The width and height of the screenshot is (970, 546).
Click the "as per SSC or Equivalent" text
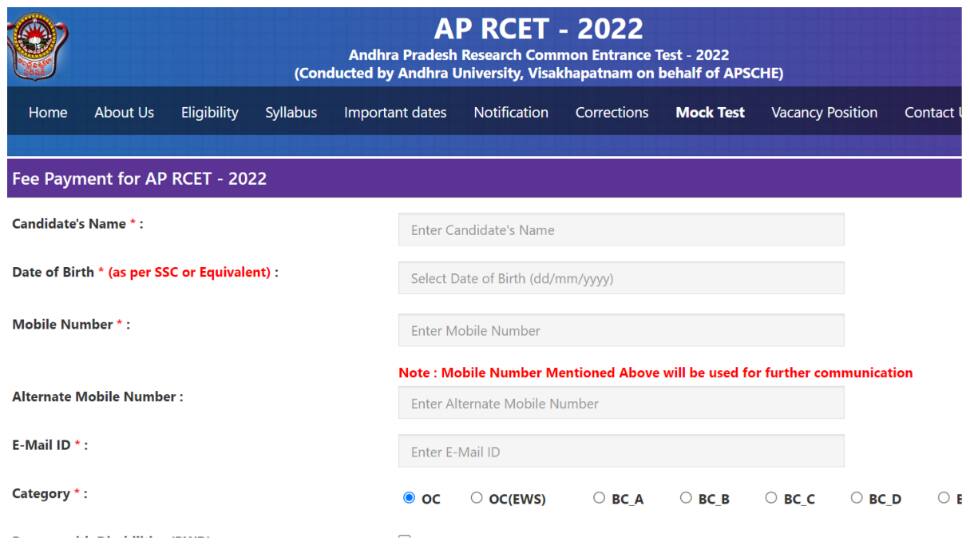click(x=189, y=272)
